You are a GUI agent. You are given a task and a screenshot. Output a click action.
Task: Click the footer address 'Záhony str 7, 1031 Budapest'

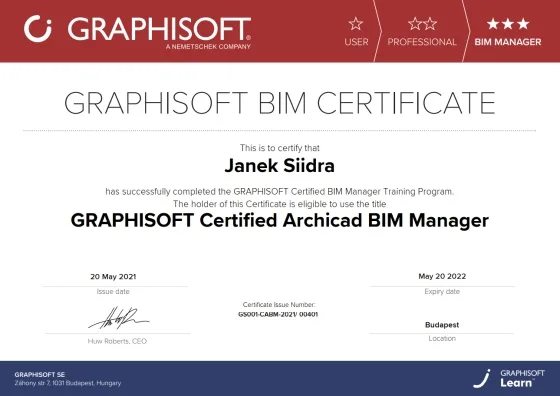click(x=68, y=383)
